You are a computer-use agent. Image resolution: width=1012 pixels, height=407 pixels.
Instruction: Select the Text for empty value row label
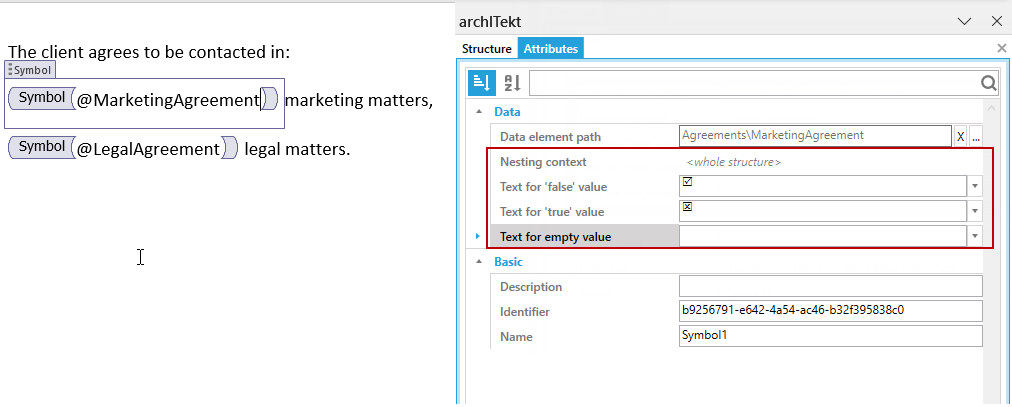click(x=556, y=237)
